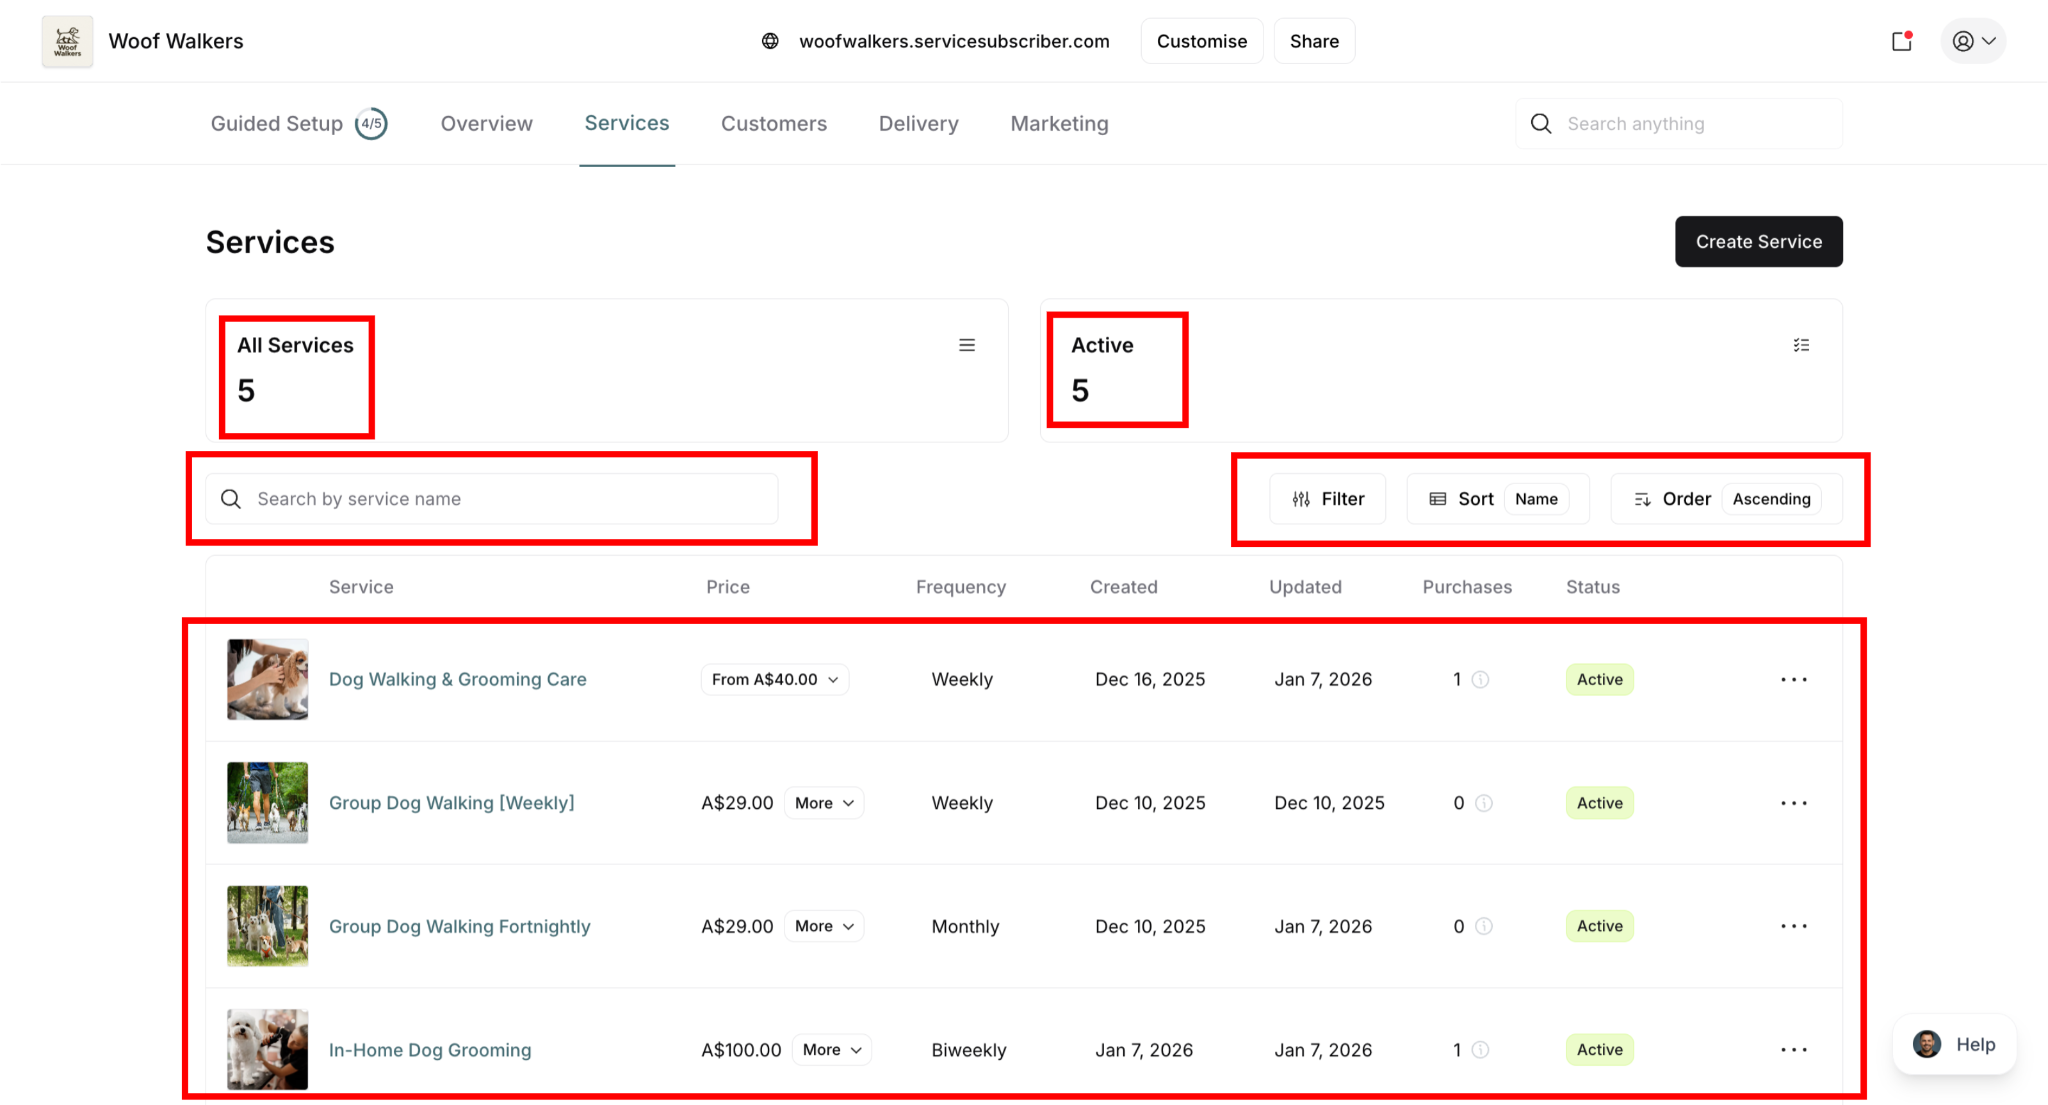Open three-dot menu for In-Home Dog Grooming
The width and height of the screenshot is (2048, 1105).
pyautogui.click(x=1794, y=1050)
